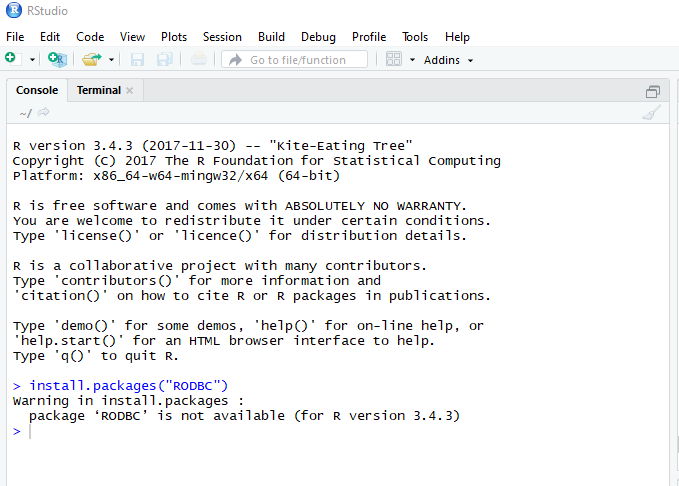Click the workspace panes grid icon
Screen dimensions: 679x486
click(394, 59)
